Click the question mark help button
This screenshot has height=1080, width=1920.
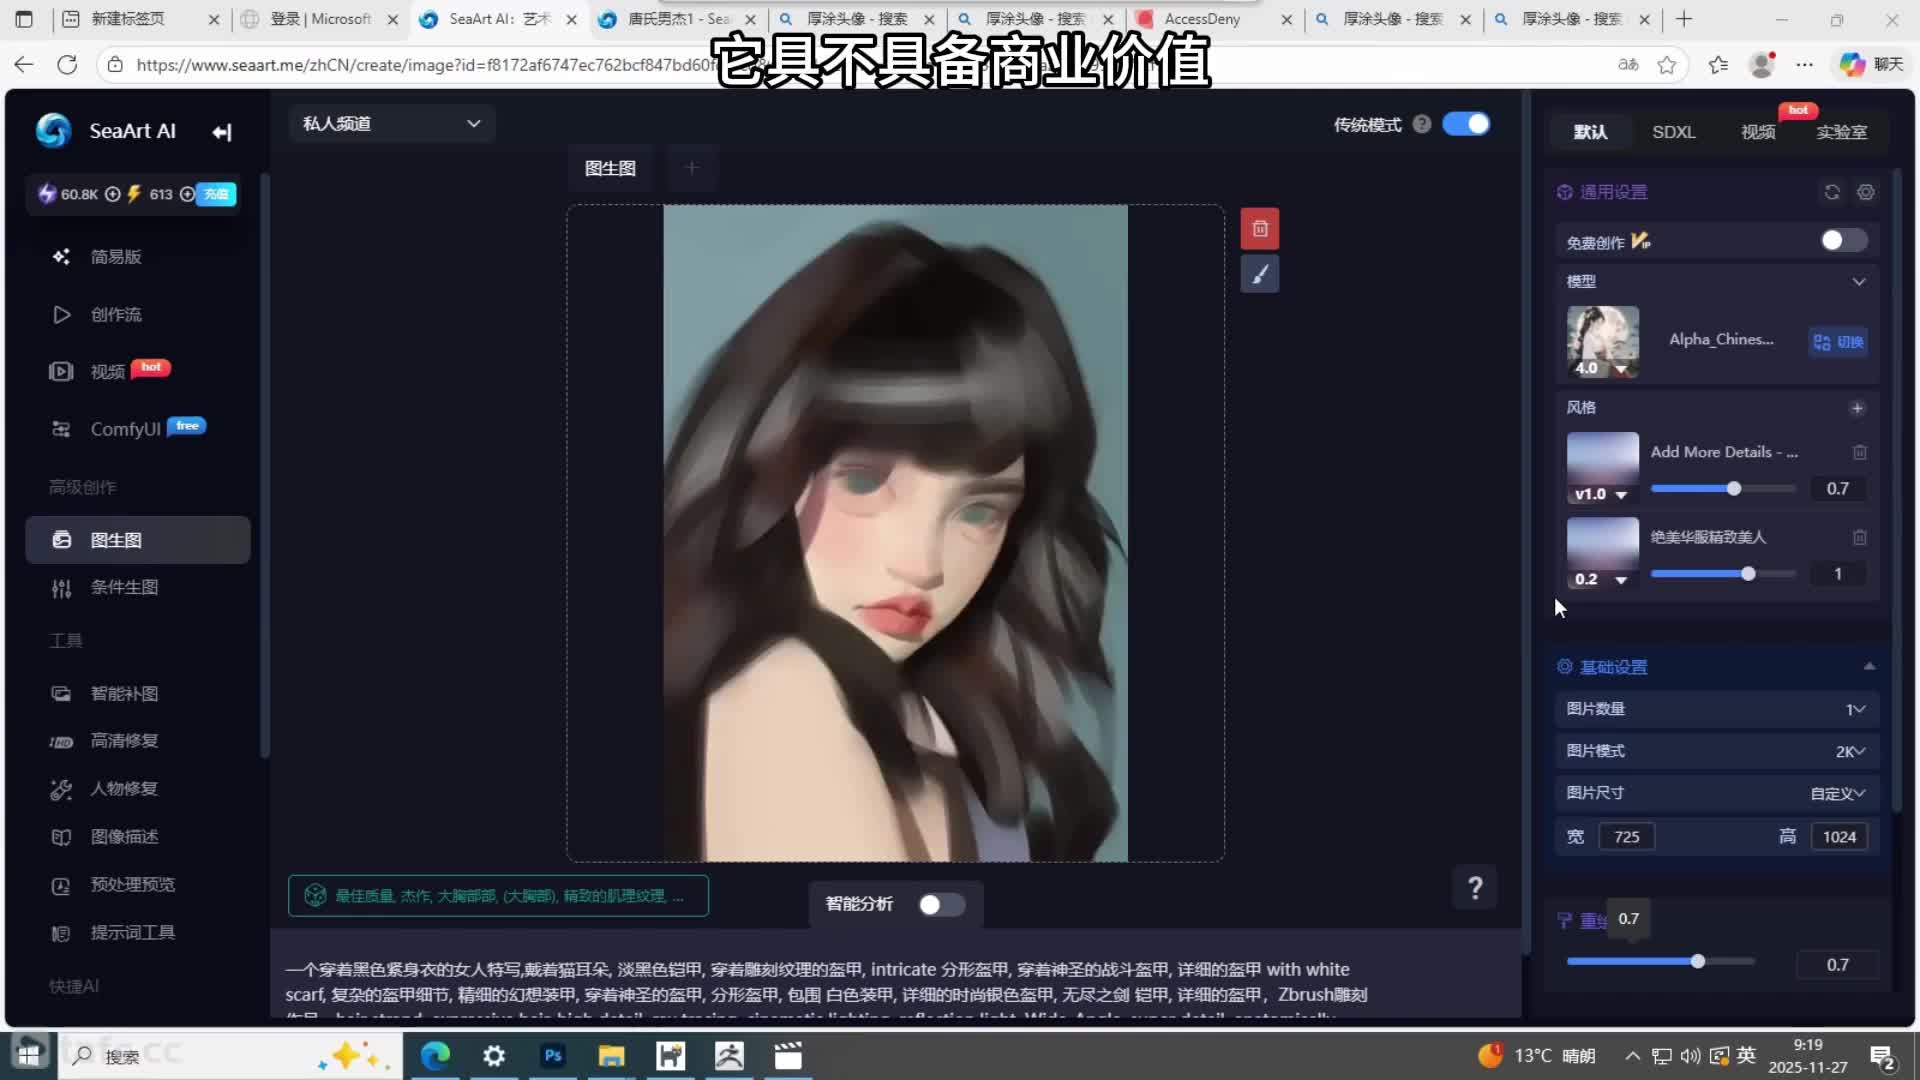(x=1474, y=887)
